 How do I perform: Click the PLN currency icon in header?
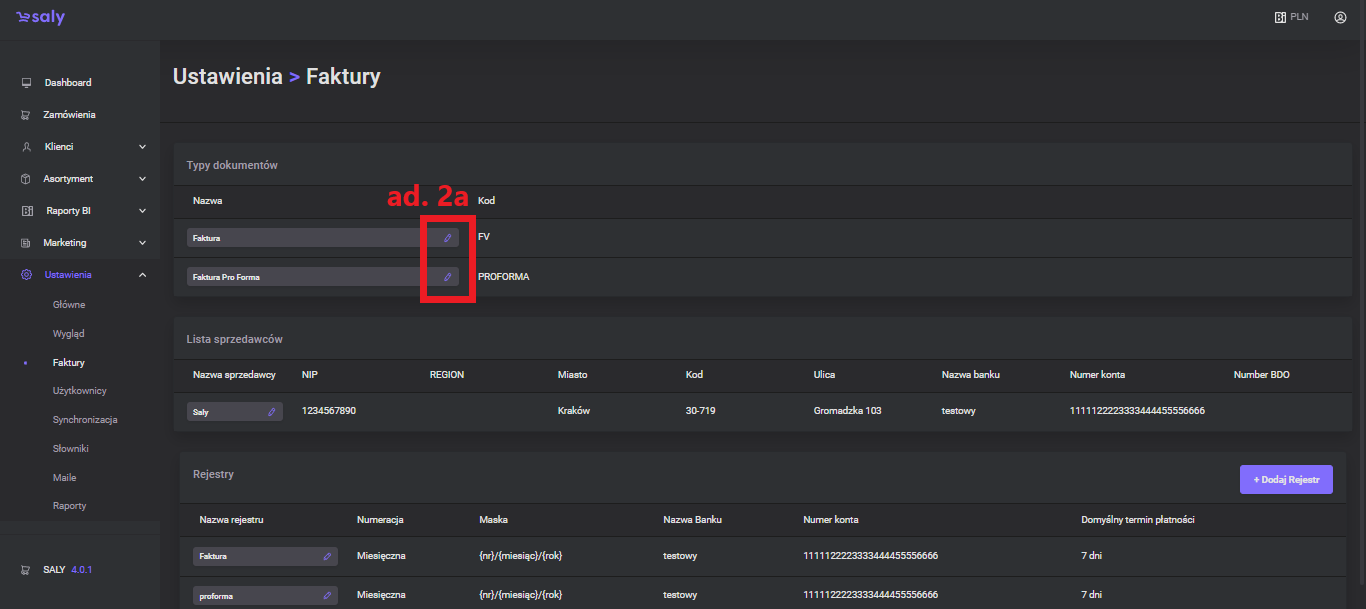point(1280,17)
